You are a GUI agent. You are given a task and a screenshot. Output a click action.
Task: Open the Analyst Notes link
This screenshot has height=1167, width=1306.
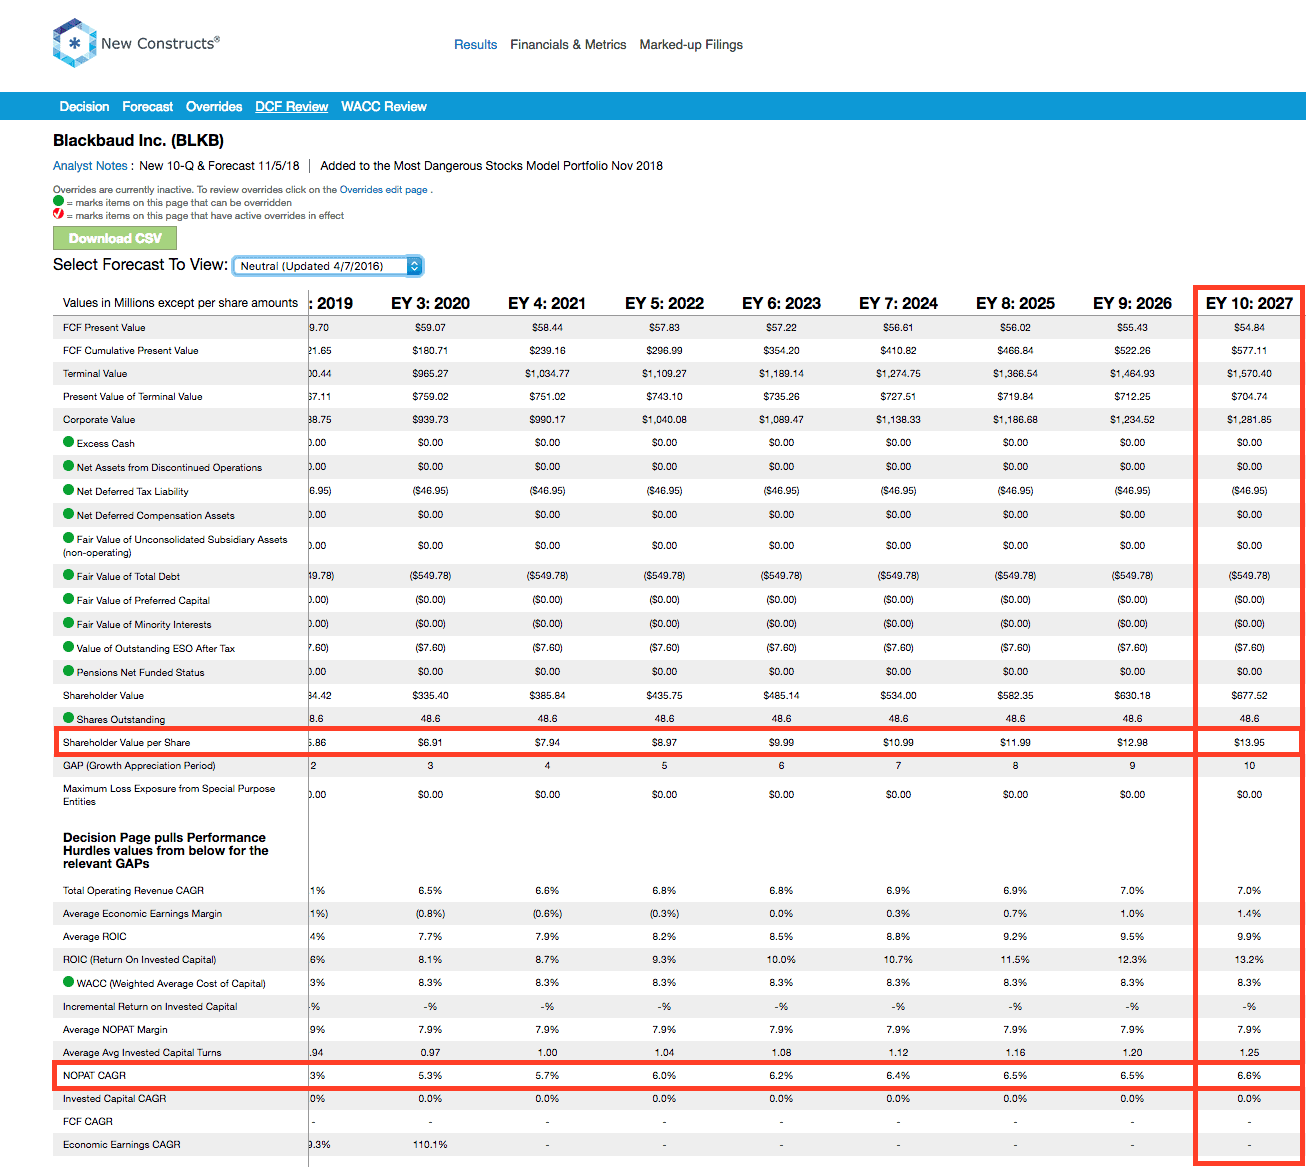tap(90, 166)
